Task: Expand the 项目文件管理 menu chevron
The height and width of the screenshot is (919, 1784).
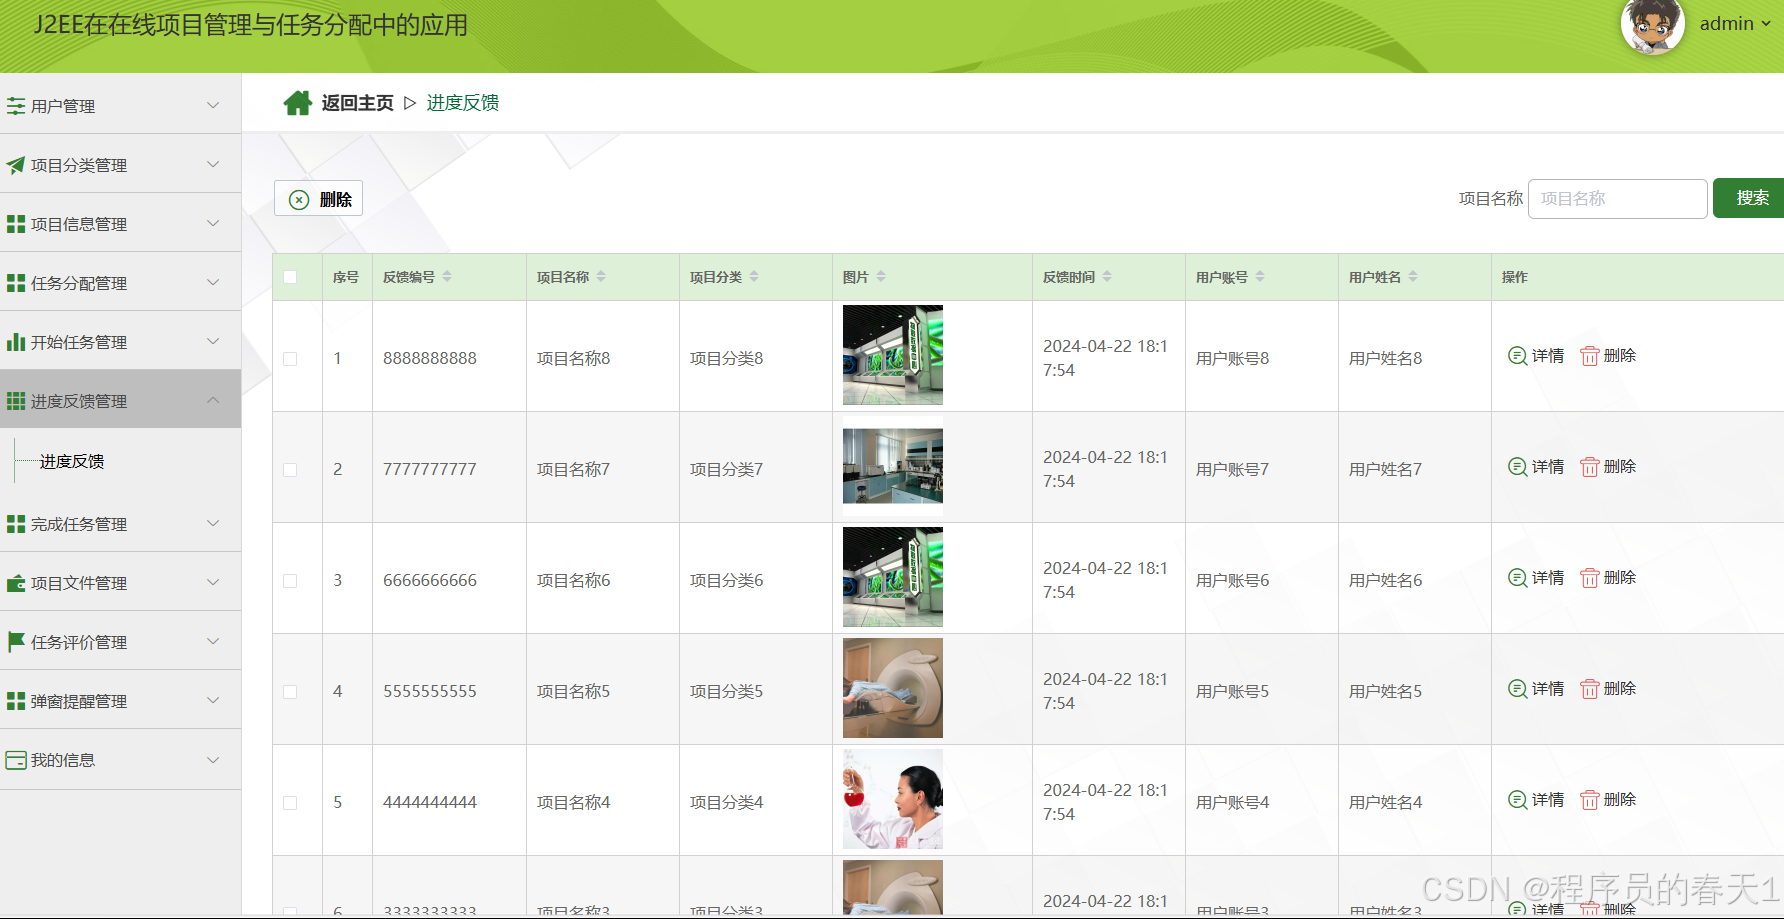Action: tap(213, 582)
